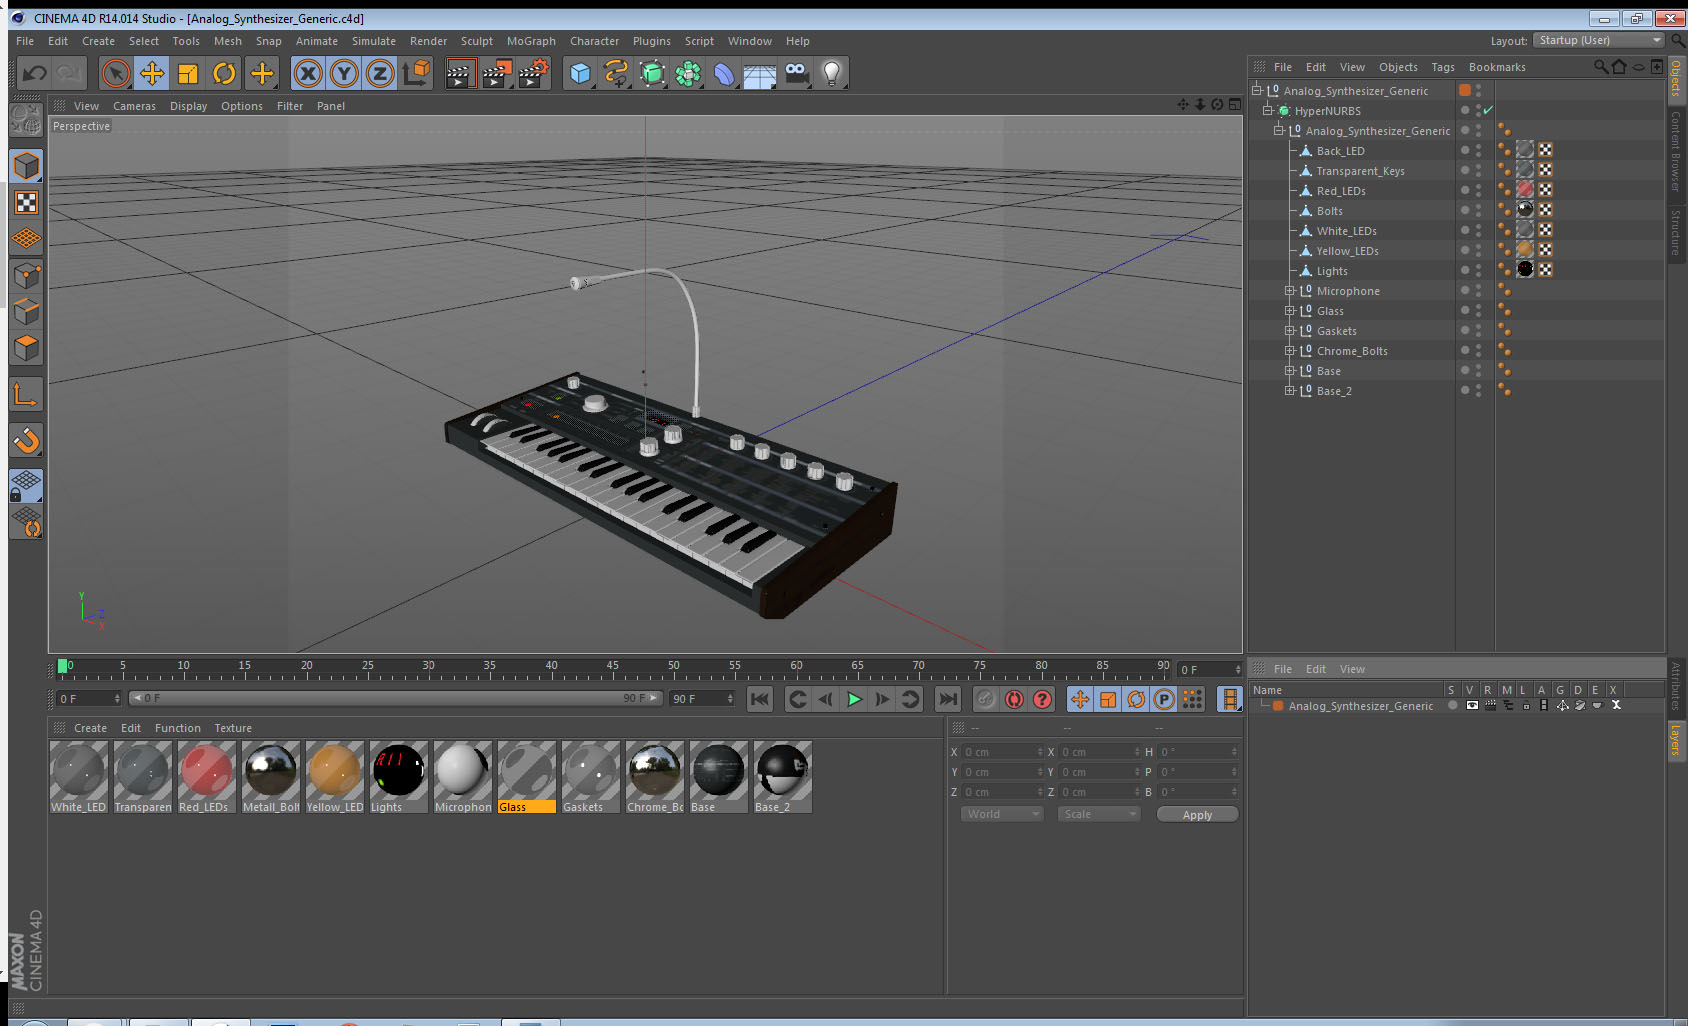Open the Simulate menu
Image resolution: width=1688 pixels, height=1026 pixels.
(374, 41)
